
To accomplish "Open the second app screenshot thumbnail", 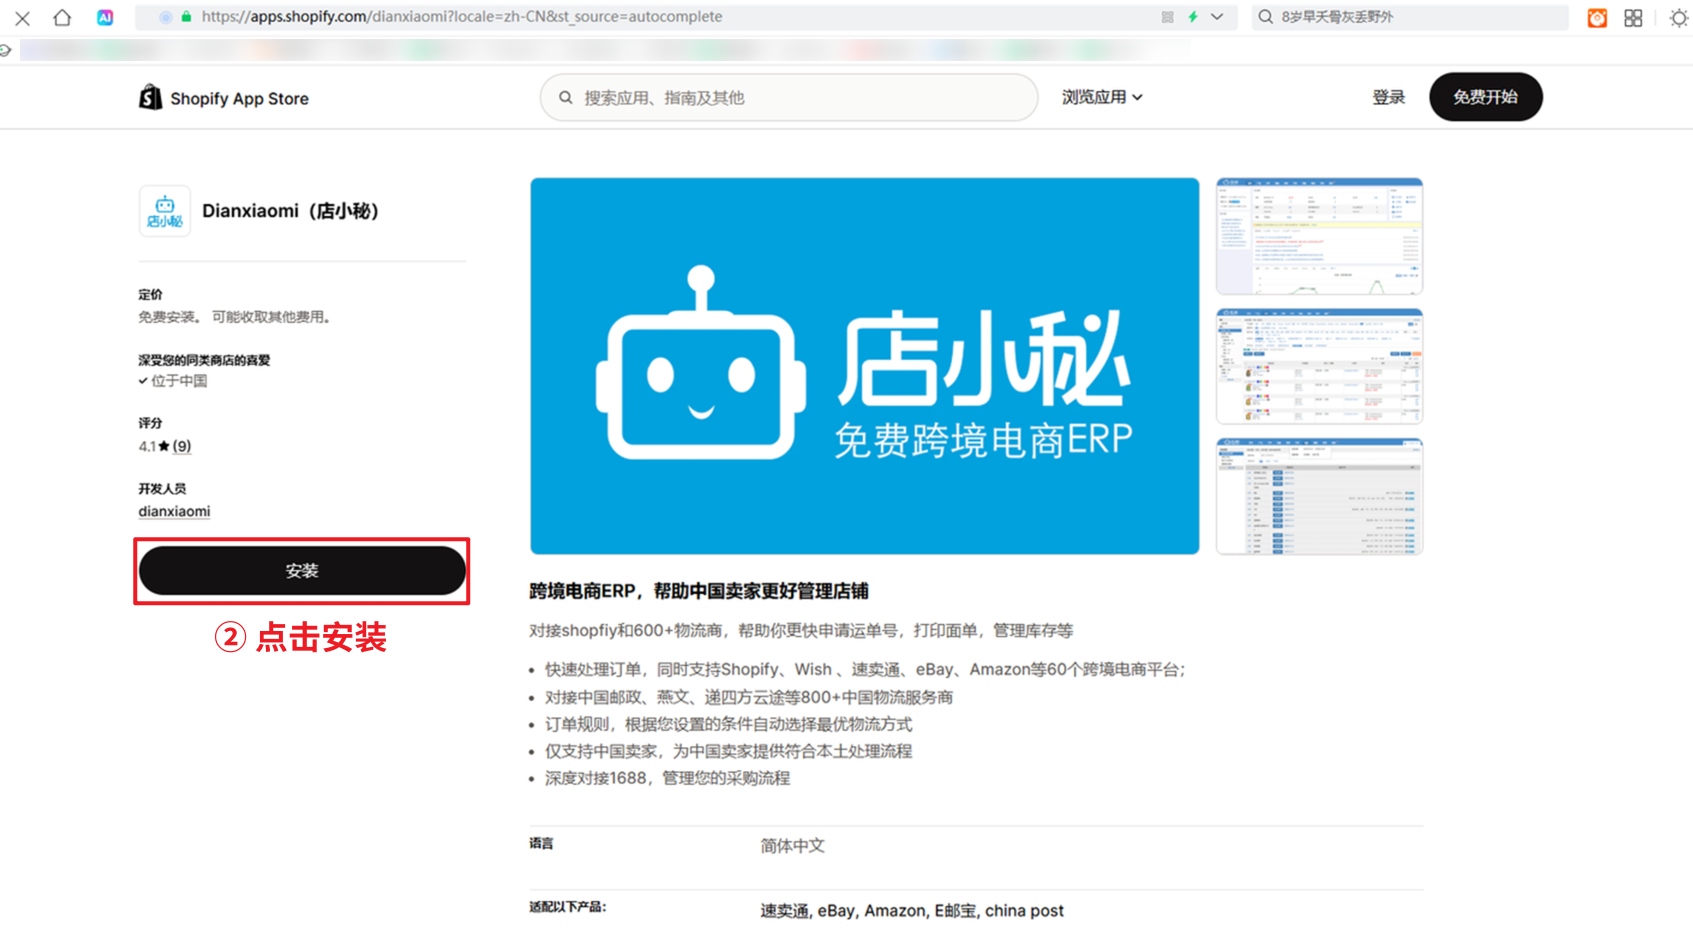I will [1319, 366].
